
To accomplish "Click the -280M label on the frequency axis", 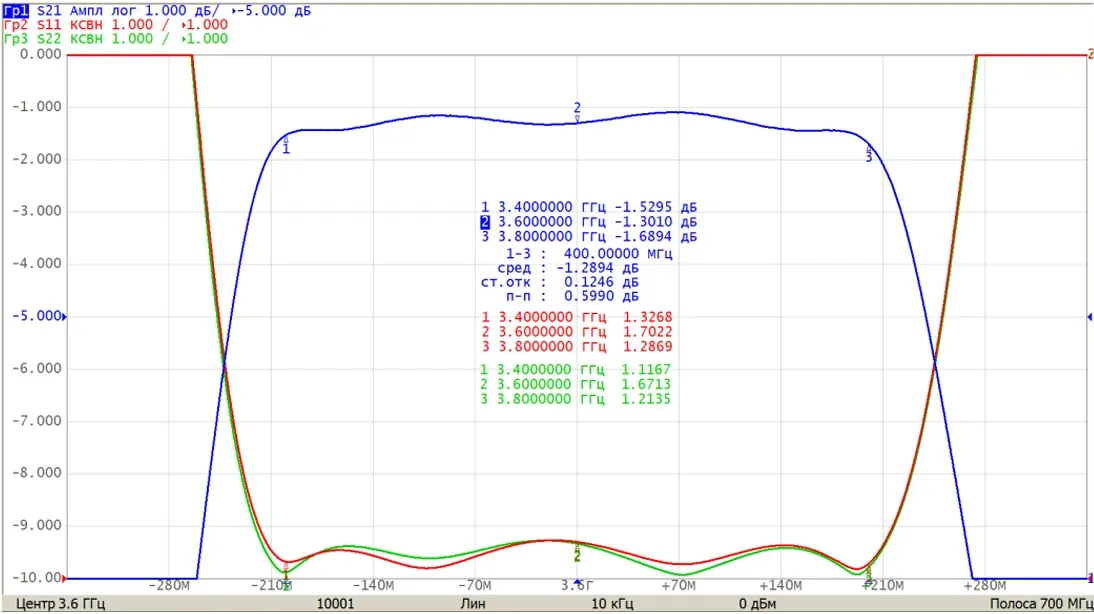I will pos(169,585).
